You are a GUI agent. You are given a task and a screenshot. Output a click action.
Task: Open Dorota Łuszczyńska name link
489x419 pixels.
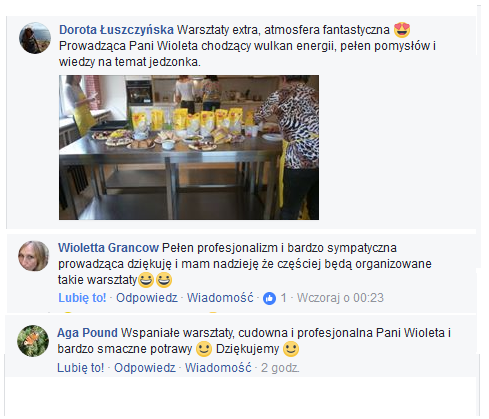point(116,30)
